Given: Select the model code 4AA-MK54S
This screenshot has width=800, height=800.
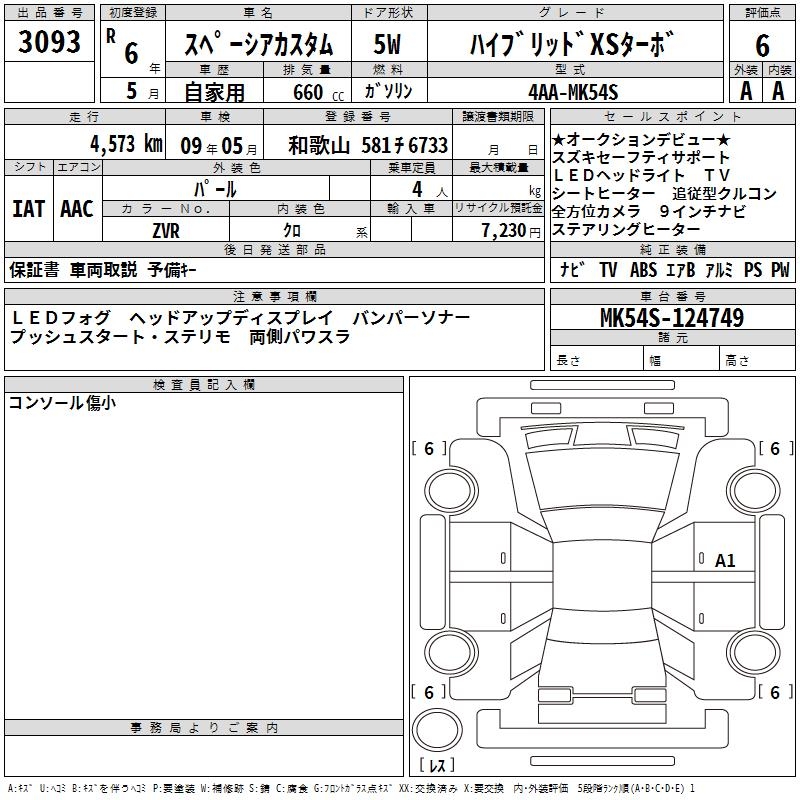Looking at the screenshot, I should (573, 92).
